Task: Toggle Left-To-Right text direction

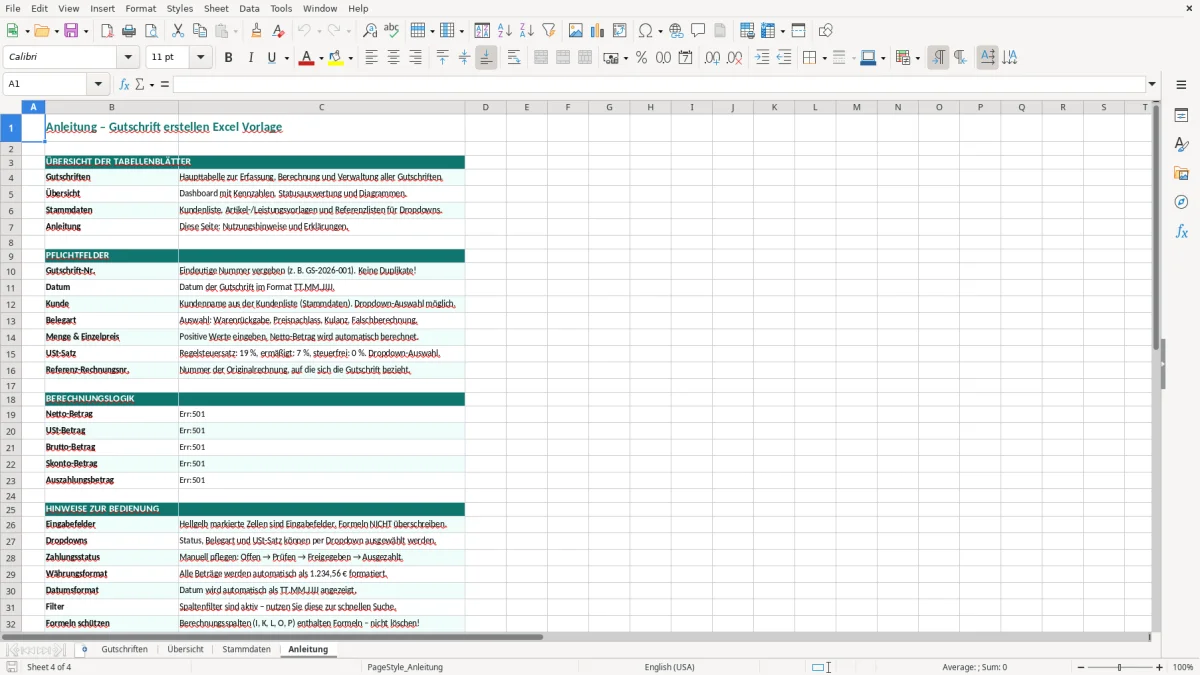Action: coord(938,58)
